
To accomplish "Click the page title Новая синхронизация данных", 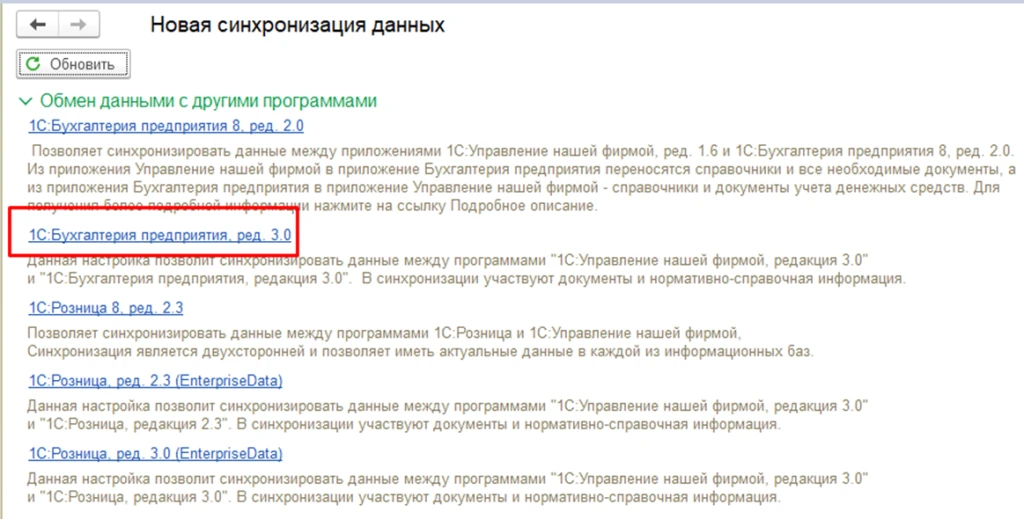I will pos(297,25).
